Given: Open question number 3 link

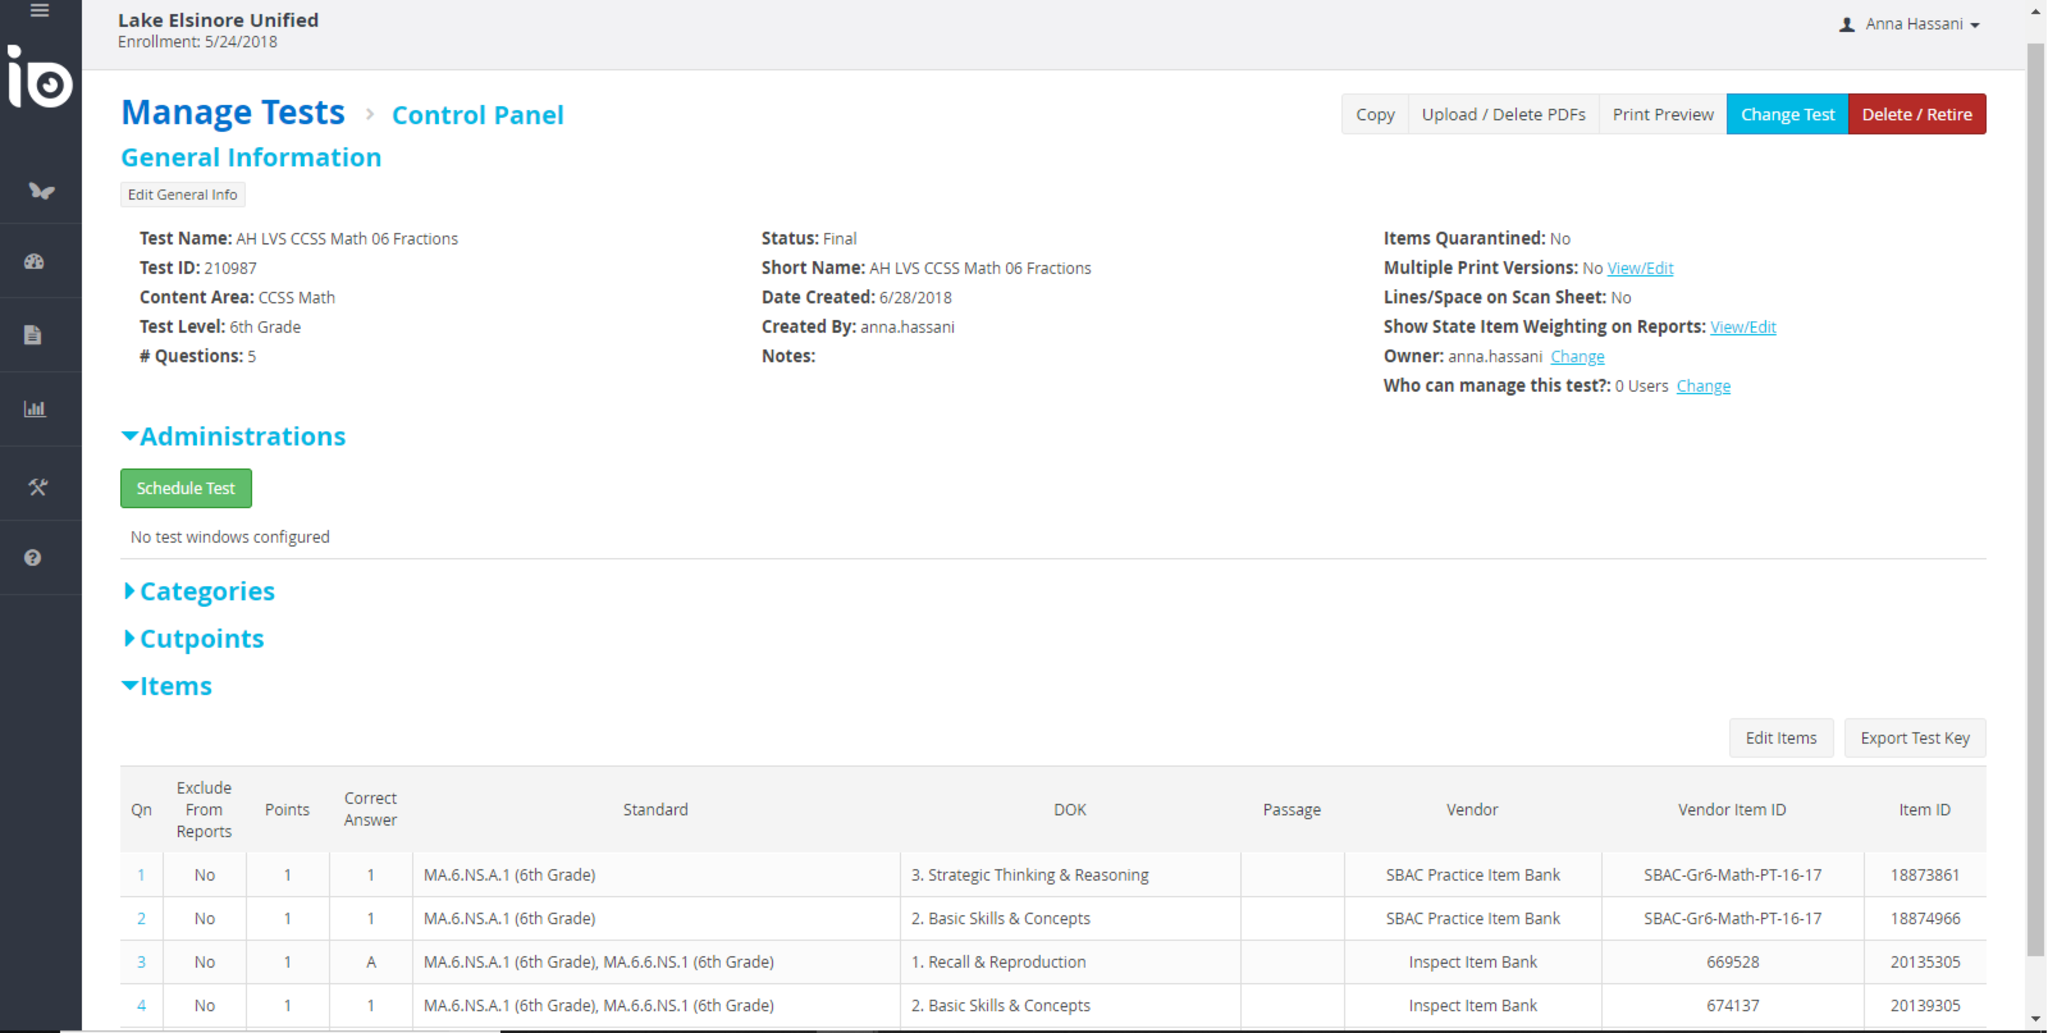Looking at the screenshot, I should click(141, 962).
